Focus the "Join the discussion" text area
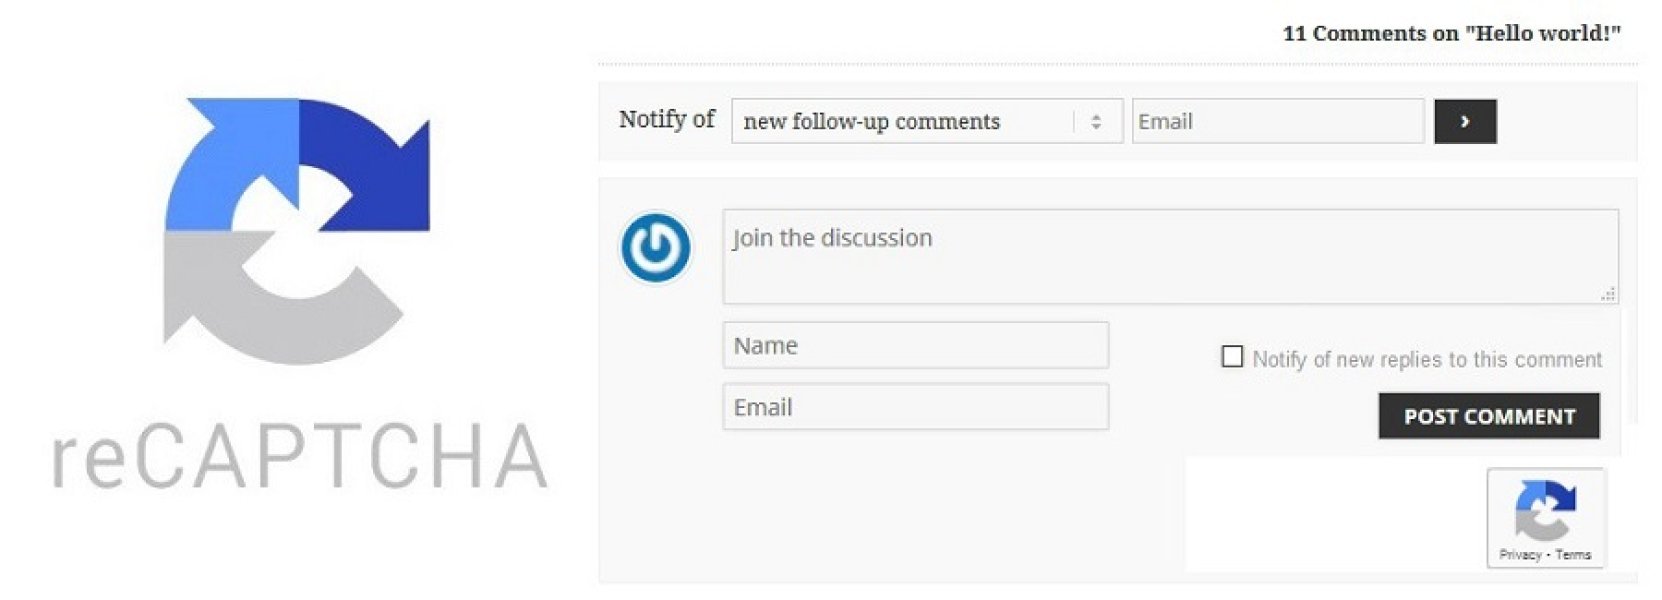The width and height of the screenshot is (1662, 600). (1170, 256)
